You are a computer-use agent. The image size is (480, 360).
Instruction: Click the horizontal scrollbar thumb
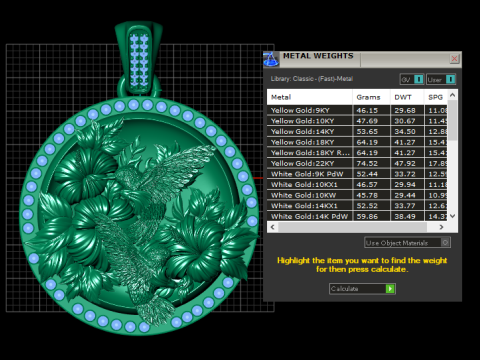[x=353, y=227]
